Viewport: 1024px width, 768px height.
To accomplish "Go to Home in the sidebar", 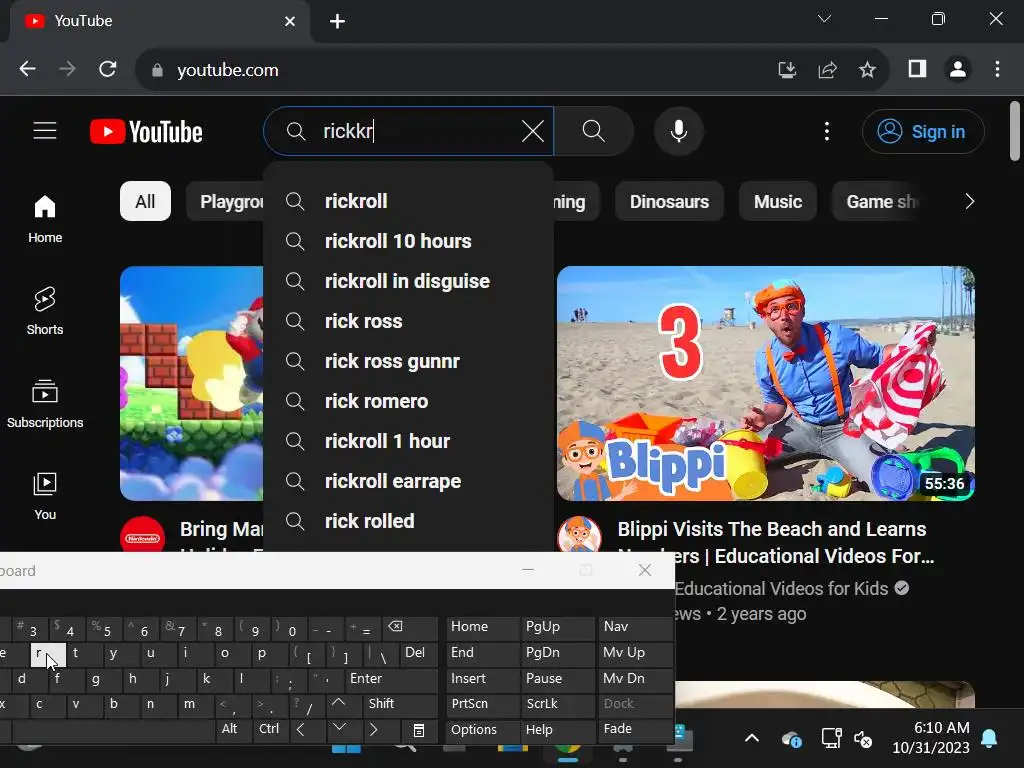I will [45, 219].
